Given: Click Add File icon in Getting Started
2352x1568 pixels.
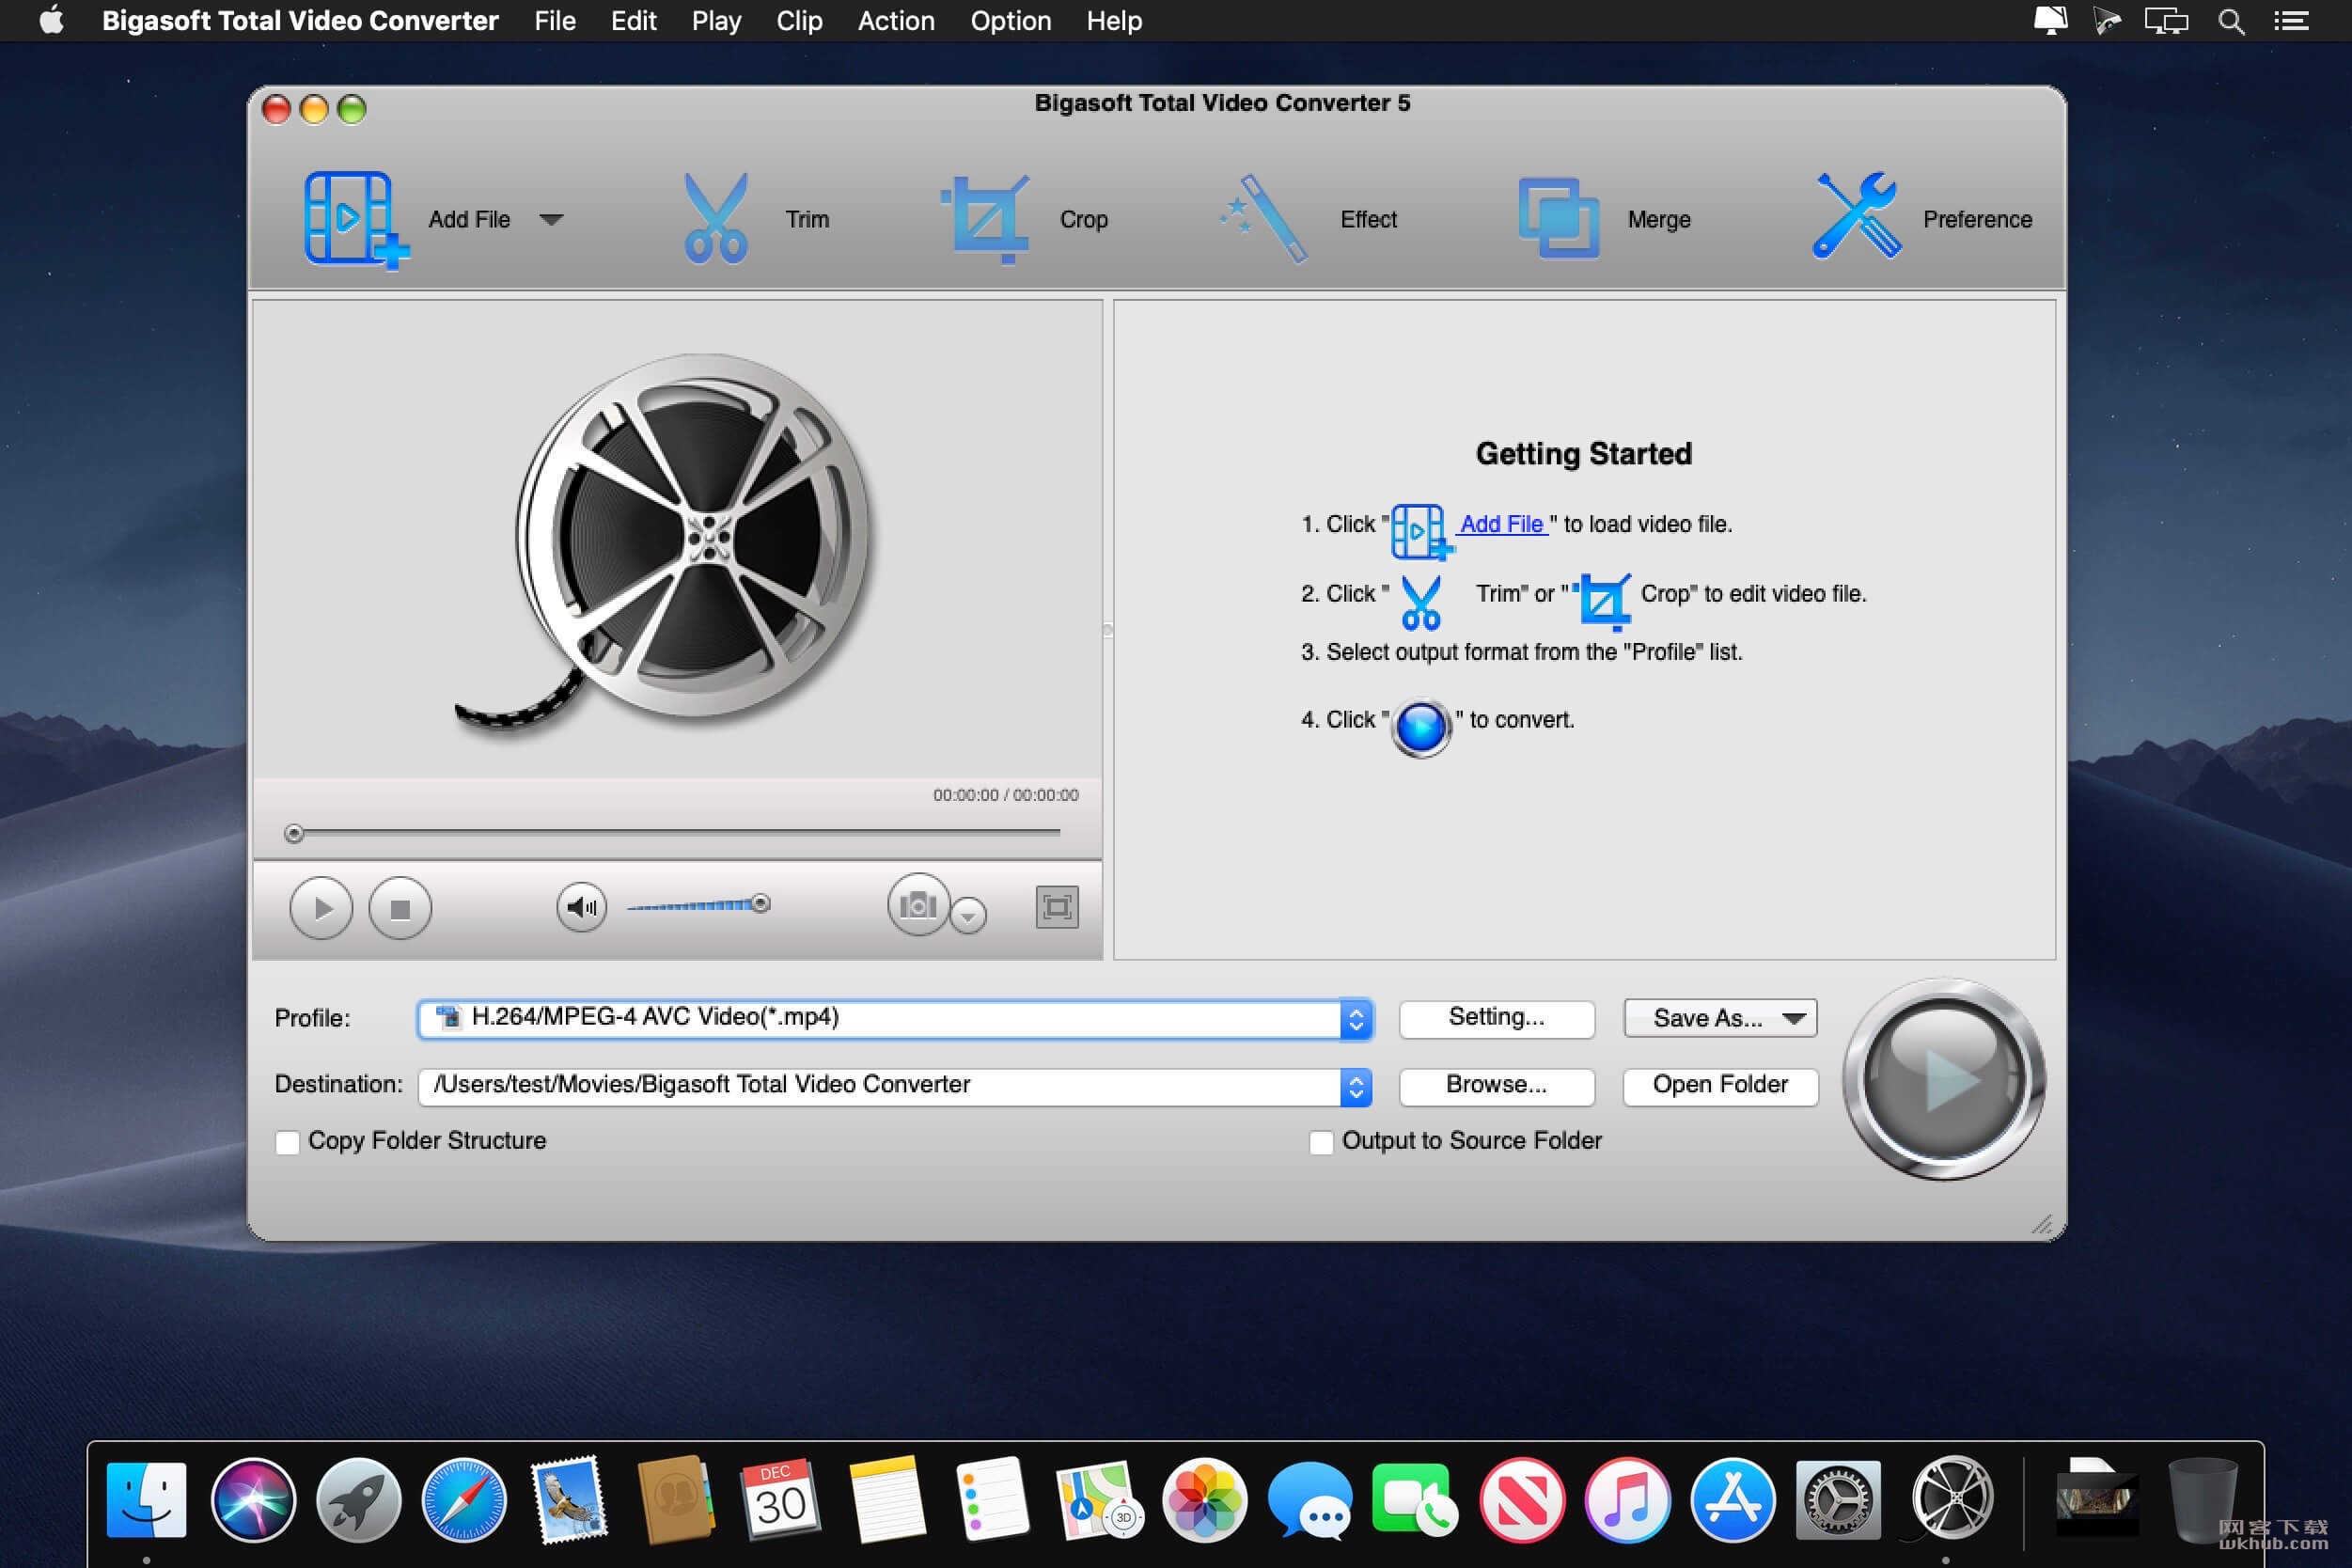Looking at the screenshot, I should tap(1420, 531).
